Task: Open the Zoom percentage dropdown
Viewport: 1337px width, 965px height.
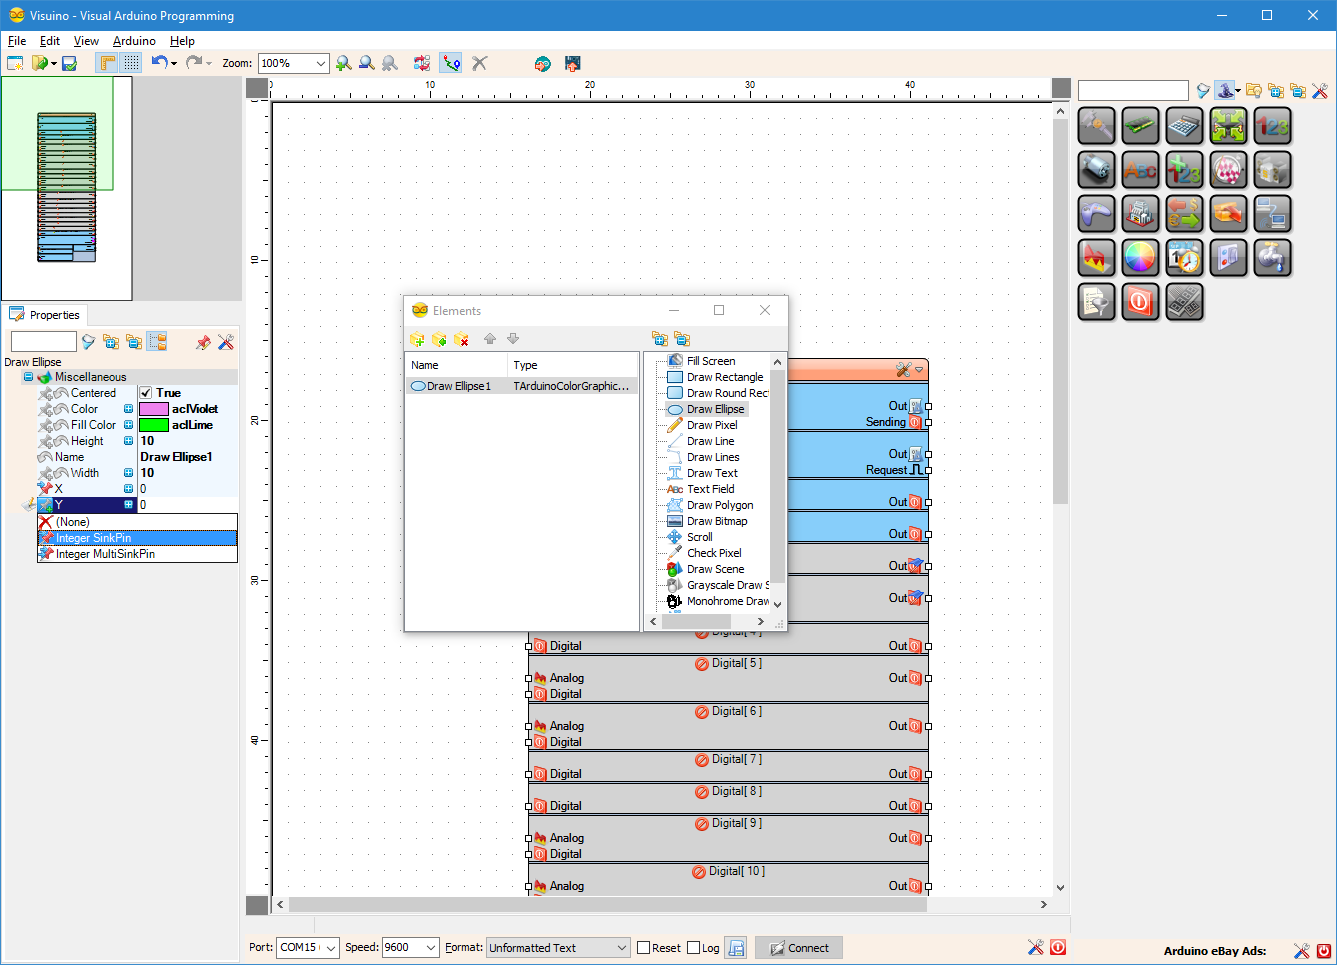Action: [320, 63]
